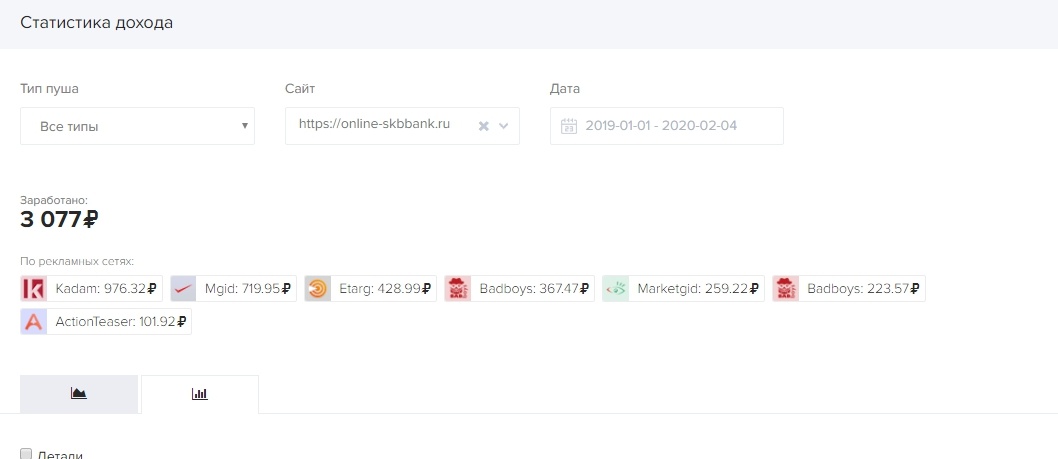The width and height of the screenshot is (1058, 459).
Task: Click the 'Kadam: 976.32₽' label
Action: click(105, 289)
